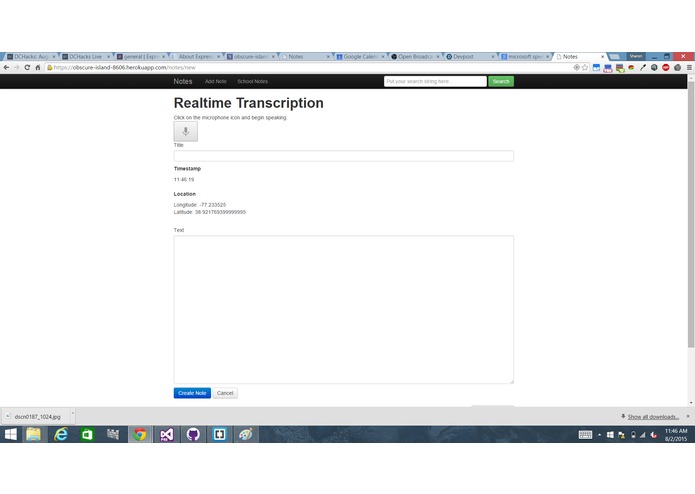Open the Windows Start button
Screen dimensions: 695x494
point(11,434)
